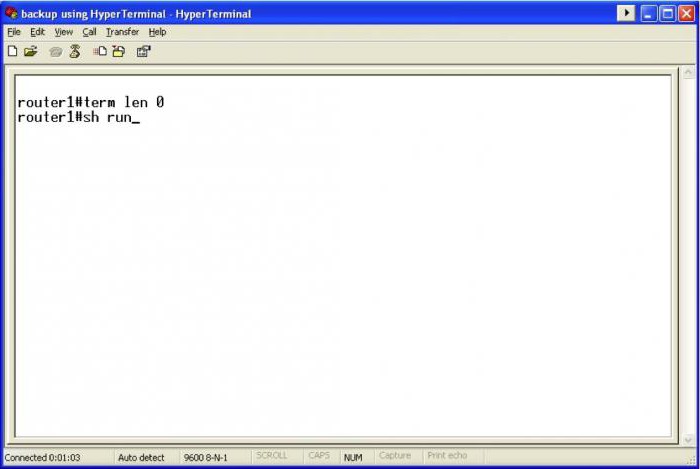Close the HyperTerminal window

[687, 13]
